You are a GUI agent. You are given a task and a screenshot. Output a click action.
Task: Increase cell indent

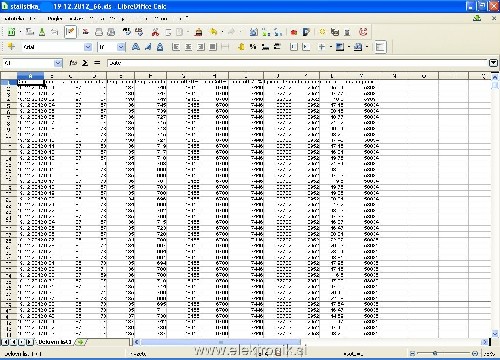point(306,47)
